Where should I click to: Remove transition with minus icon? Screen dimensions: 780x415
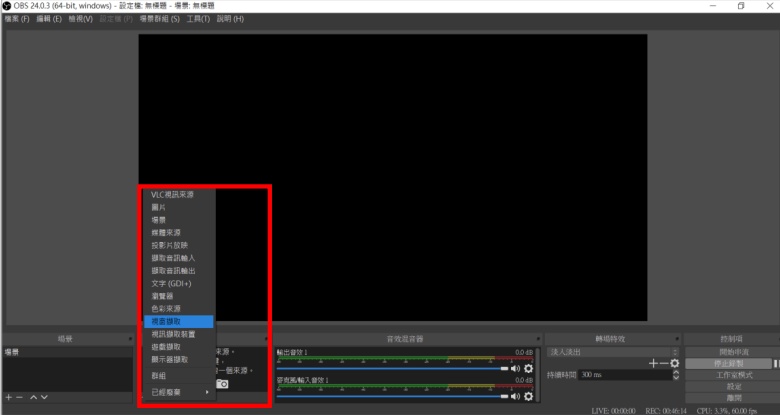coord(664,364)
